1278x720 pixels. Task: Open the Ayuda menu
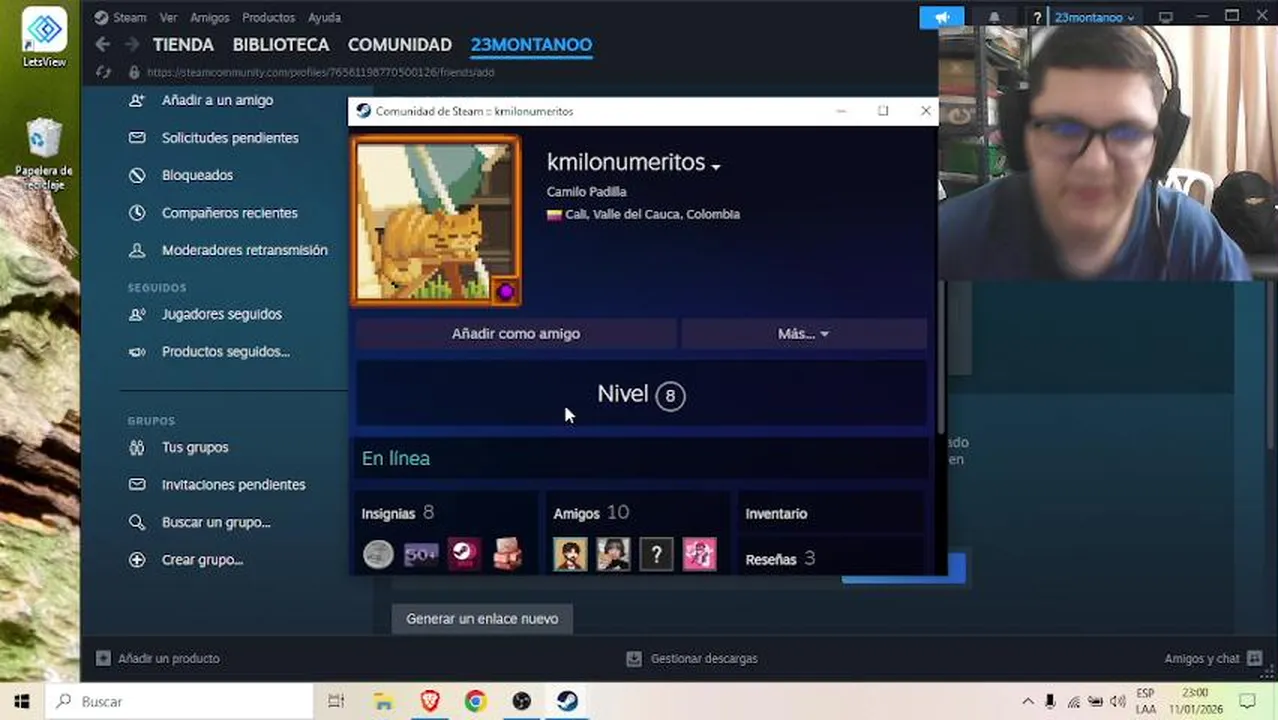pyautogui.click(x=324, y=17)
